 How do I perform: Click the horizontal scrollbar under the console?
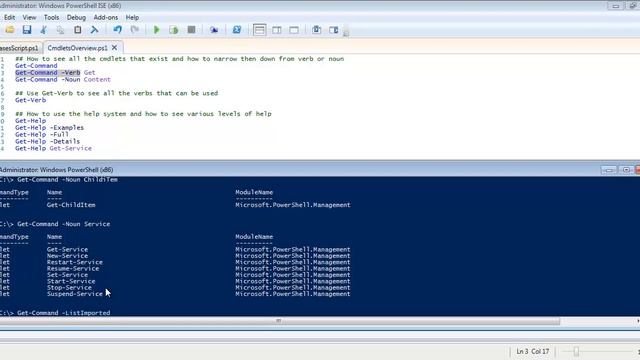click(279, 321)
